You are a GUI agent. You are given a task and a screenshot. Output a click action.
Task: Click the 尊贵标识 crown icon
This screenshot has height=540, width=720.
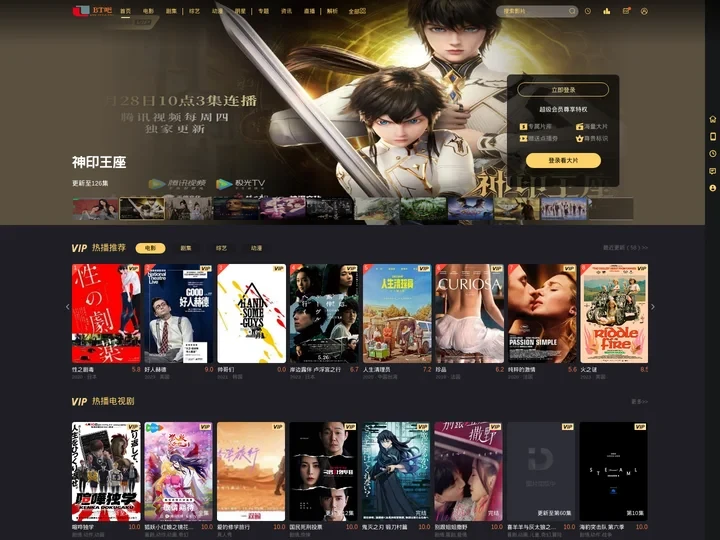tap(579, 138)
